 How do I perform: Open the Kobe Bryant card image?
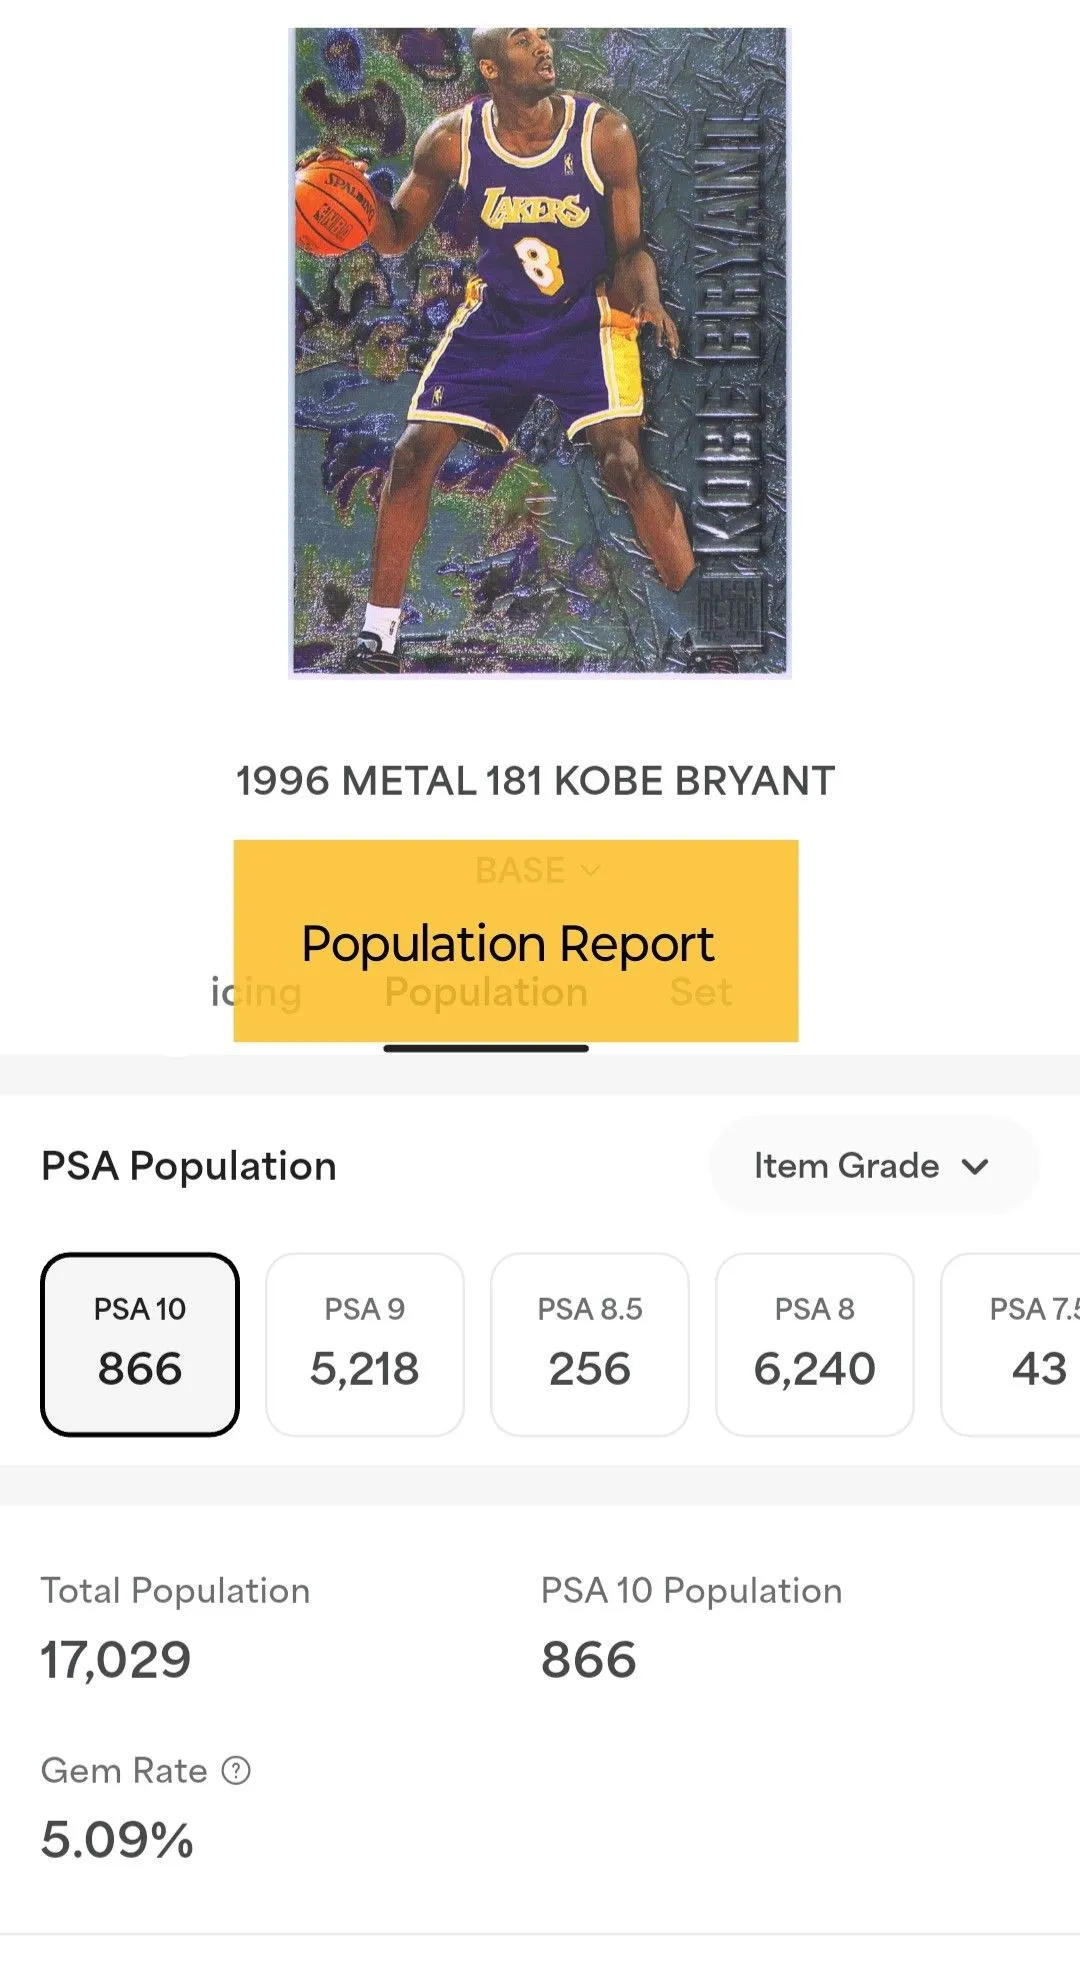[540, 353]
